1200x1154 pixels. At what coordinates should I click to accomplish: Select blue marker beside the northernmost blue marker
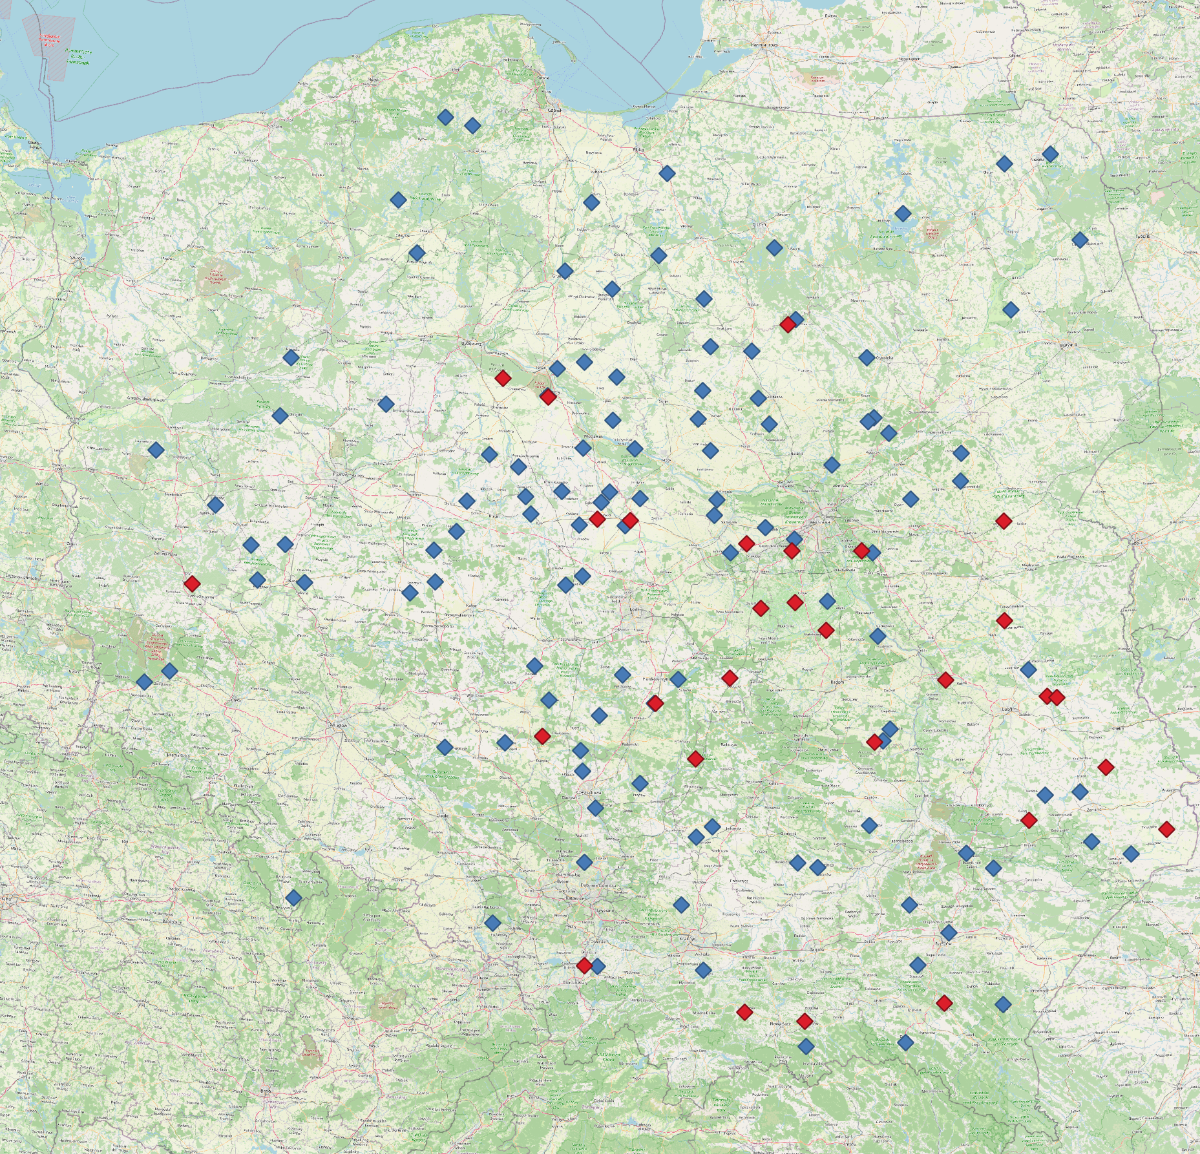pyautogui.click(x=473, y=126)
